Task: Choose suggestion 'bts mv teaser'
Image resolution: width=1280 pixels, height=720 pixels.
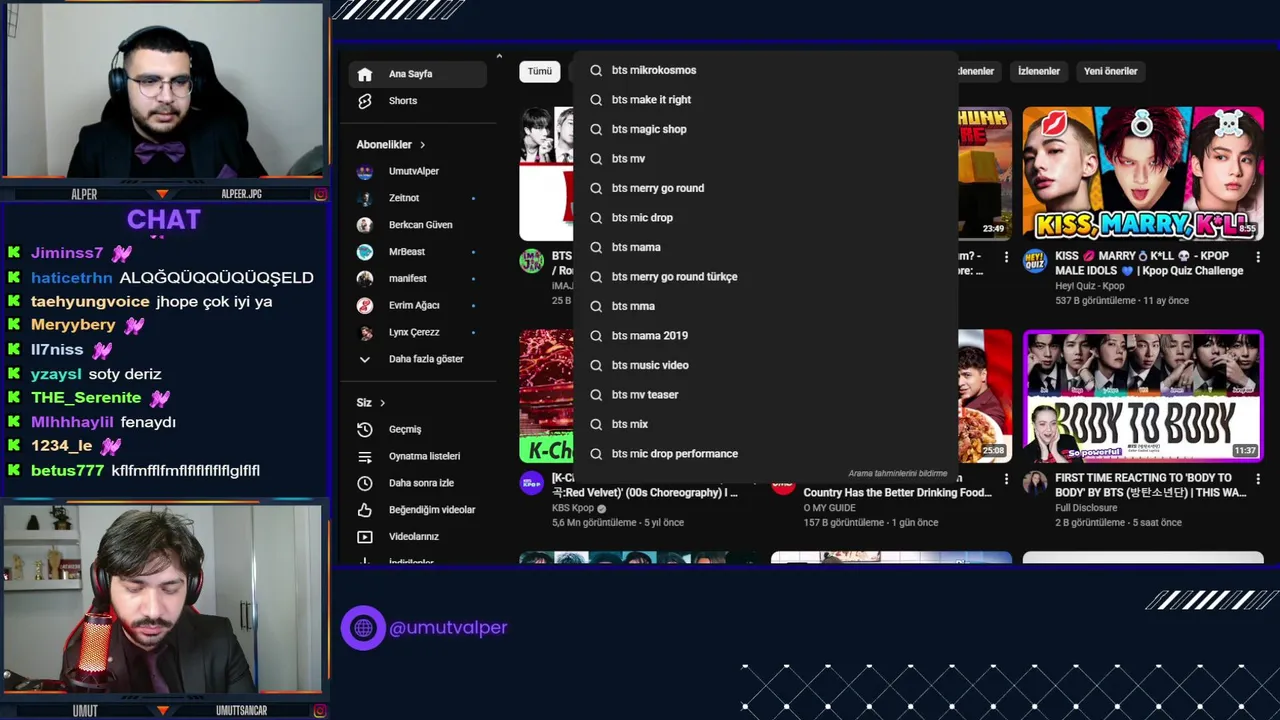Action: [766, 395]
